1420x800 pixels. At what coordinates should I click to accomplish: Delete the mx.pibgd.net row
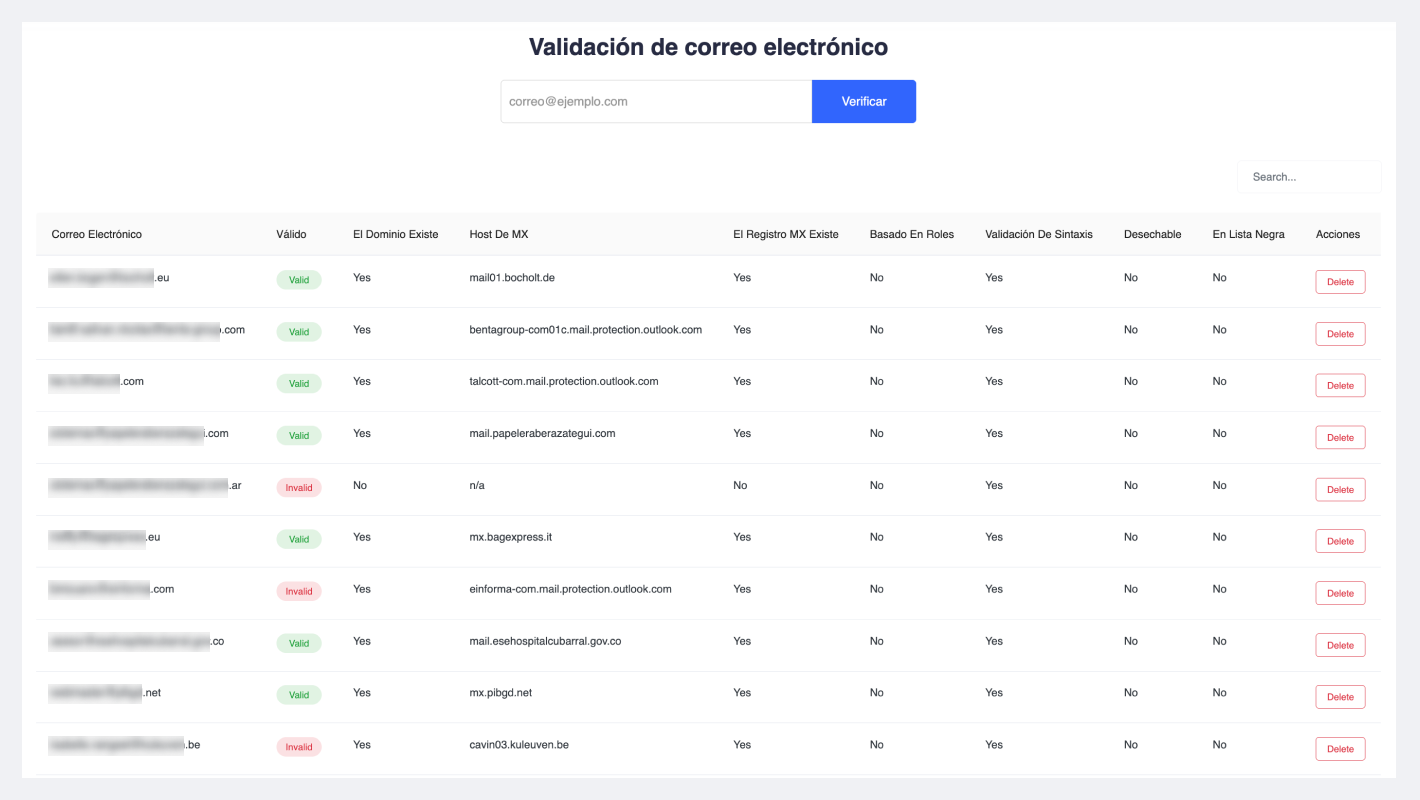(1340, 697)
